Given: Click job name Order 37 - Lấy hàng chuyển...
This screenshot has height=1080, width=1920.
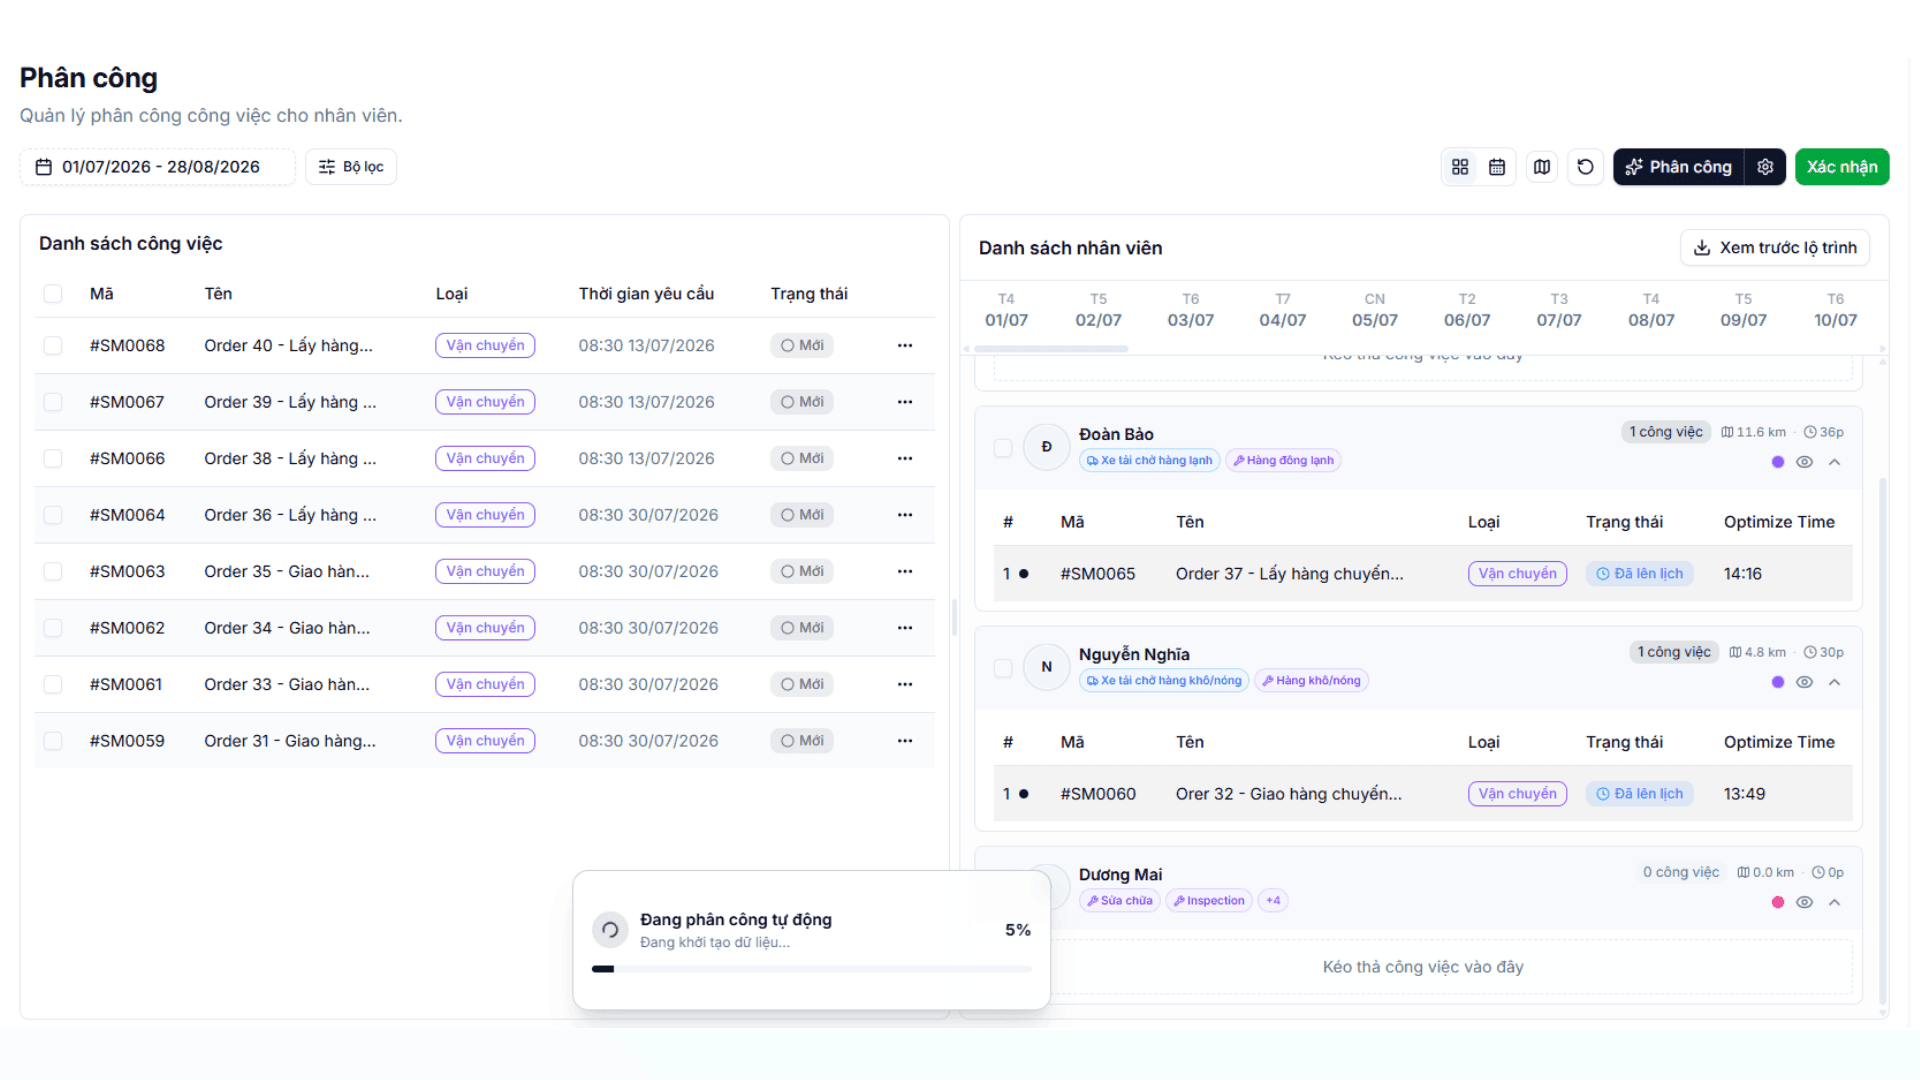Looking at the screenshot, I should pos(1290,574).
